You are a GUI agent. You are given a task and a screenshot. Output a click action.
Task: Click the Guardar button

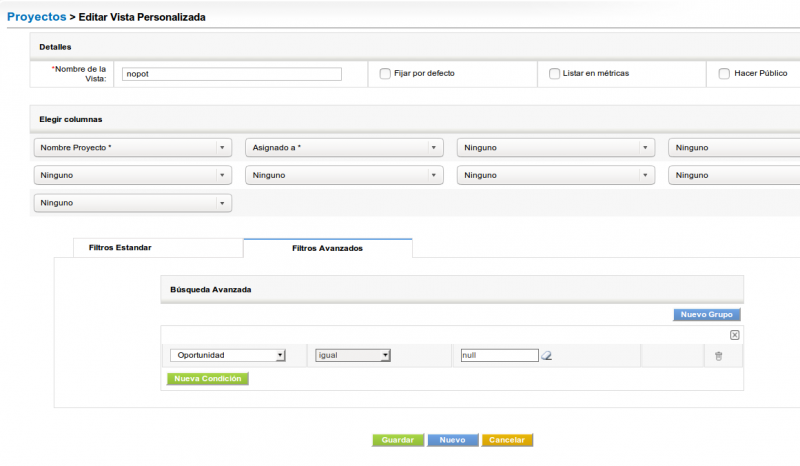[398, 440]
